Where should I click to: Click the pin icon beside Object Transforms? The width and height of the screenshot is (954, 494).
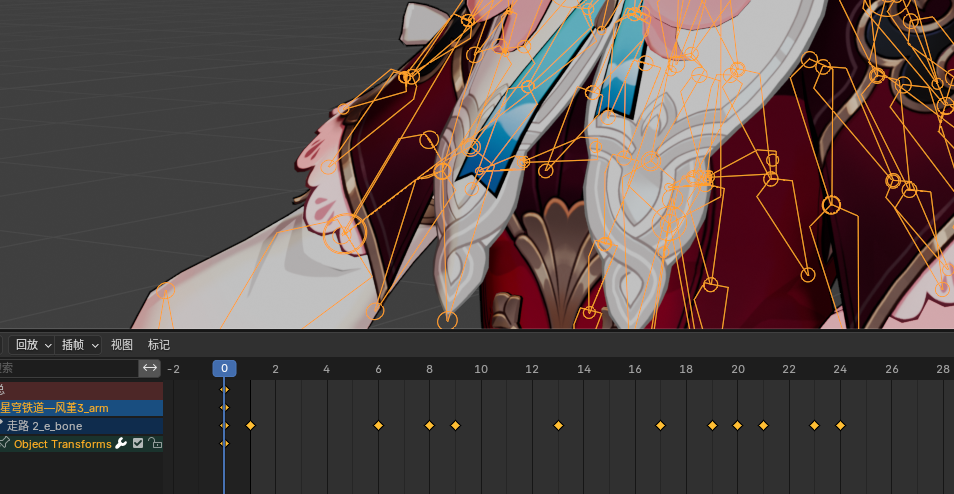5,443
